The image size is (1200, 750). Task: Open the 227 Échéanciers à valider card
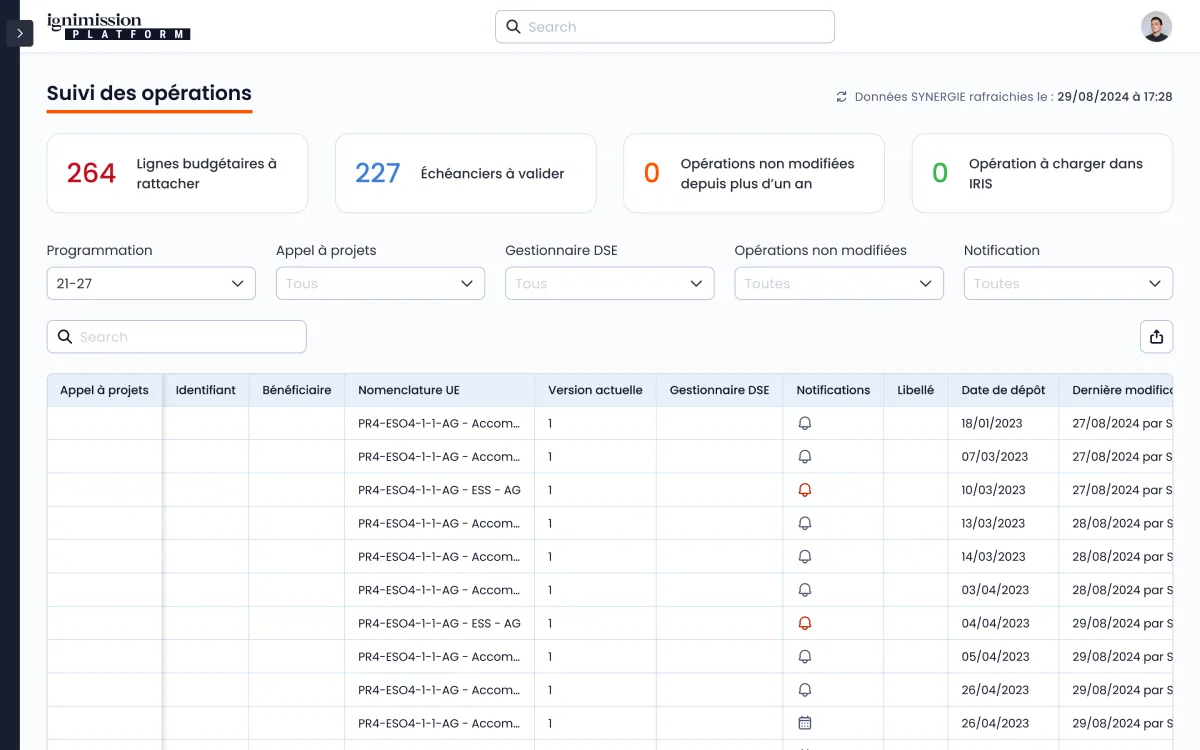465,173
